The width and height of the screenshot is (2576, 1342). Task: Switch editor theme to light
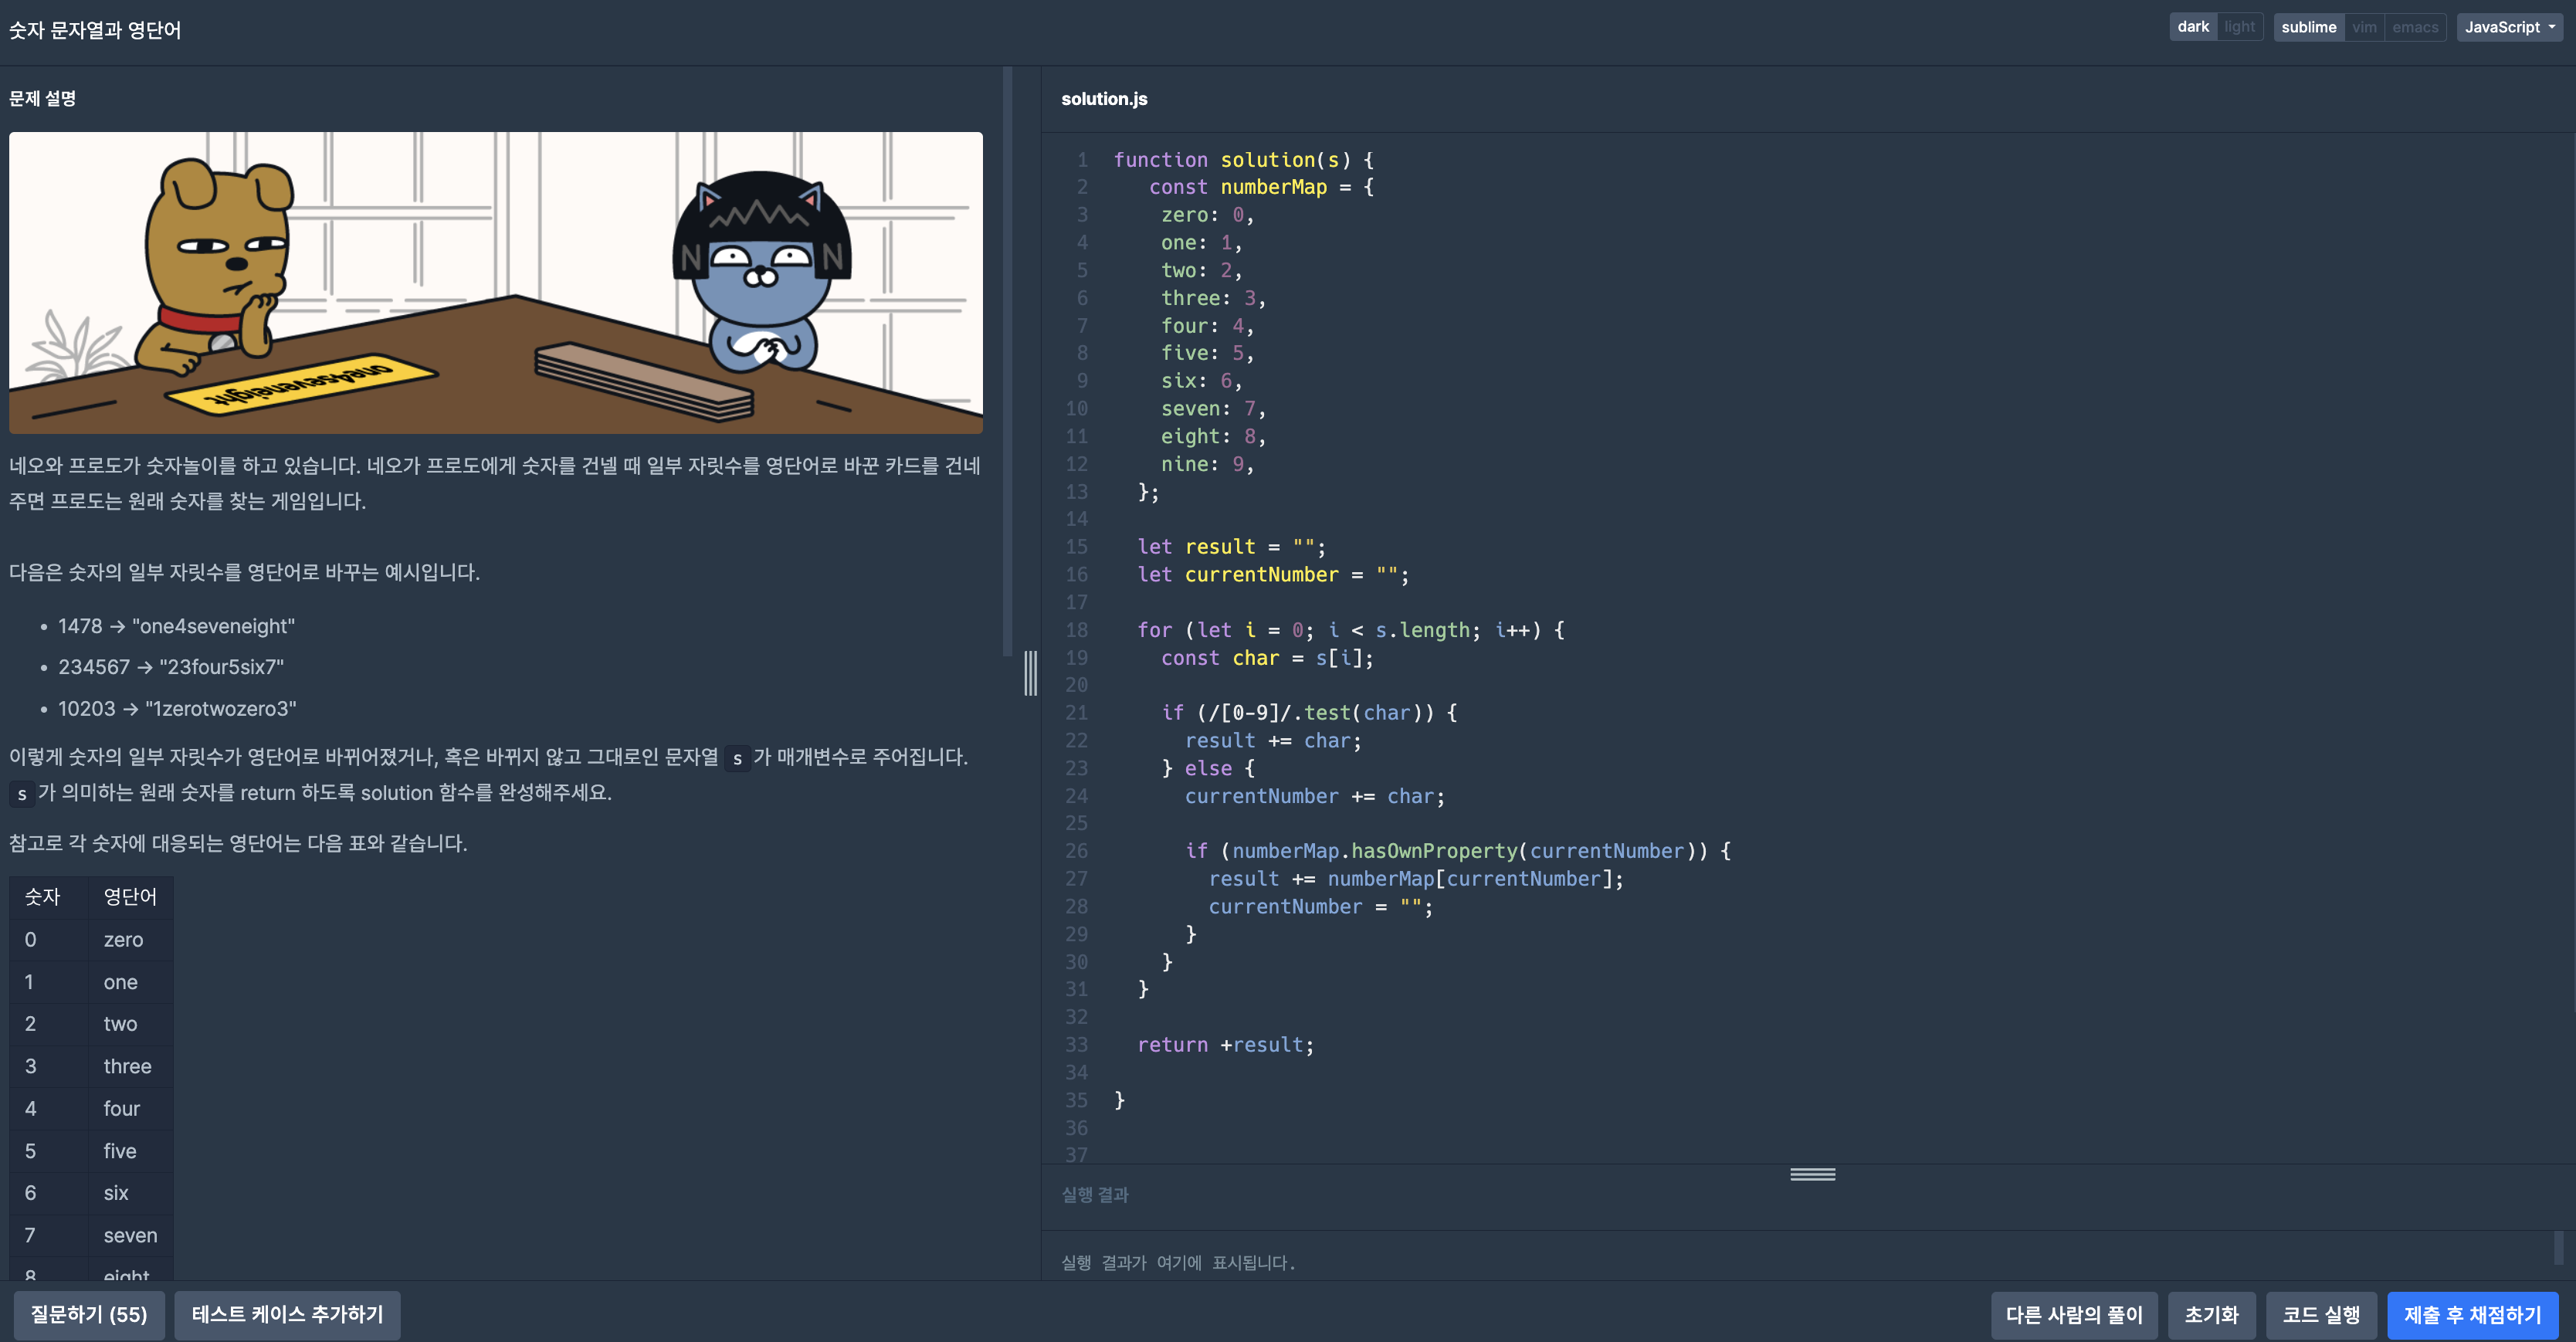pyautogui.click(x=2239, y=27)
